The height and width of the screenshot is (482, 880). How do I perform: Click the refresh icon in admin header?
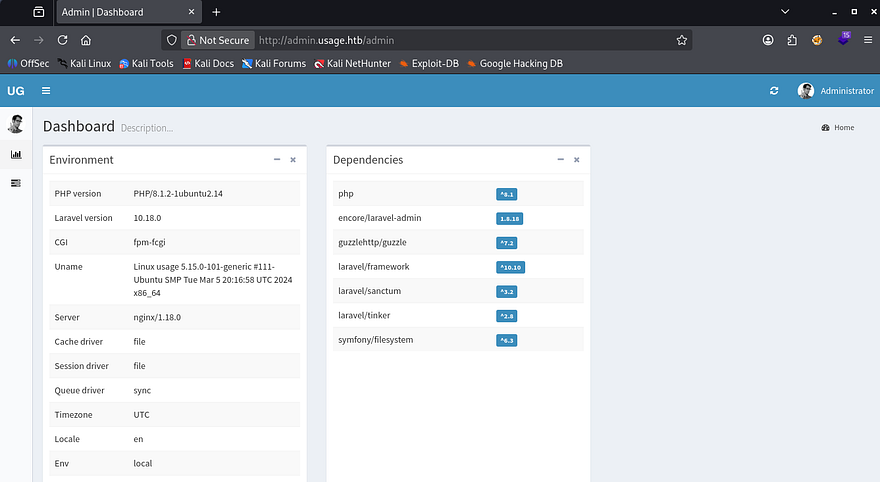point(773,91)
